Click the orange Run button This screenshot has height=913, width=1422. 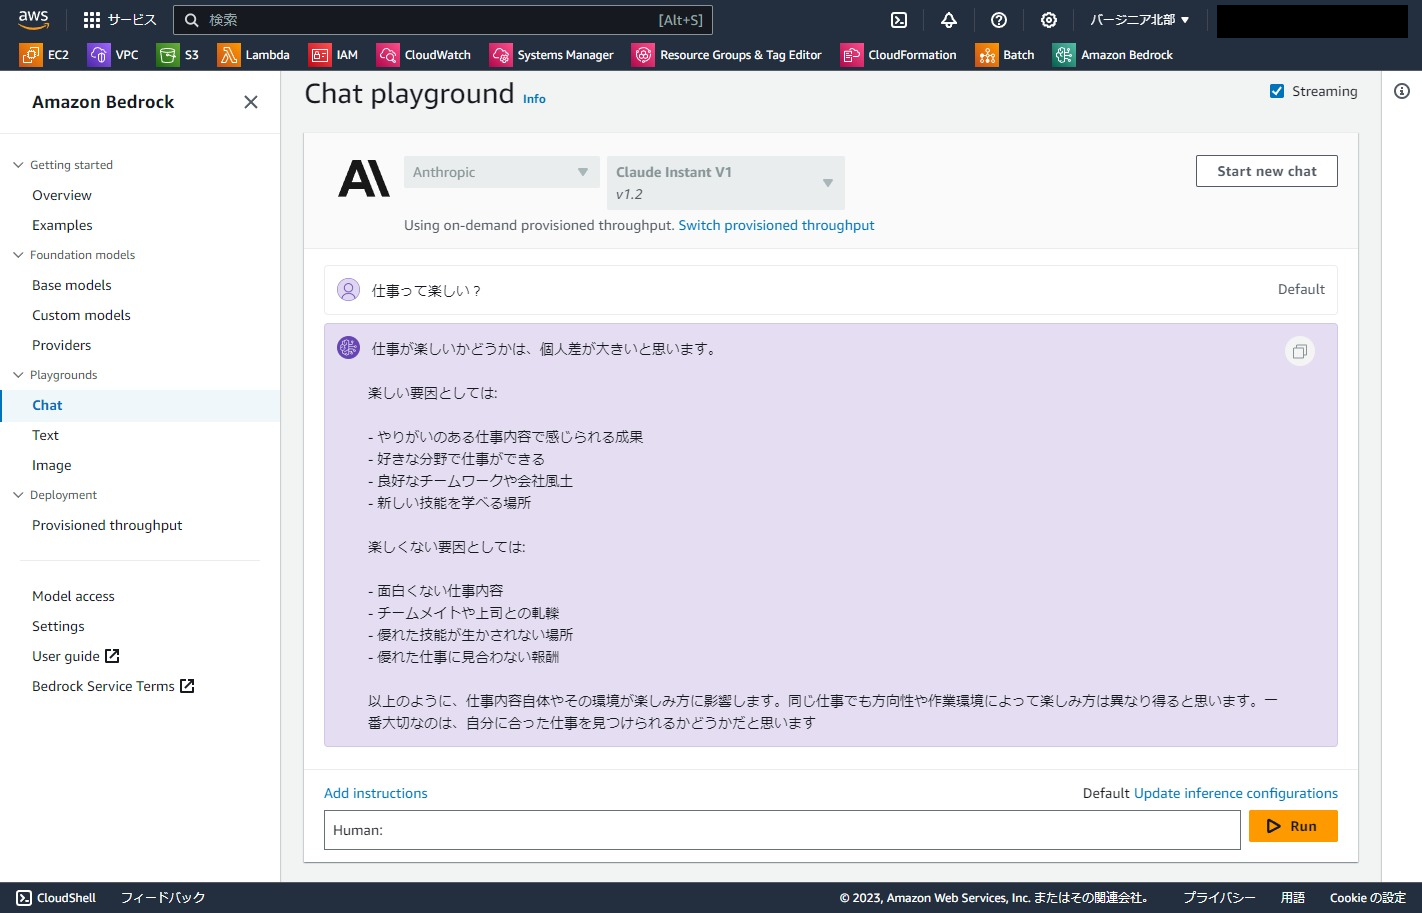[1293, 826]
